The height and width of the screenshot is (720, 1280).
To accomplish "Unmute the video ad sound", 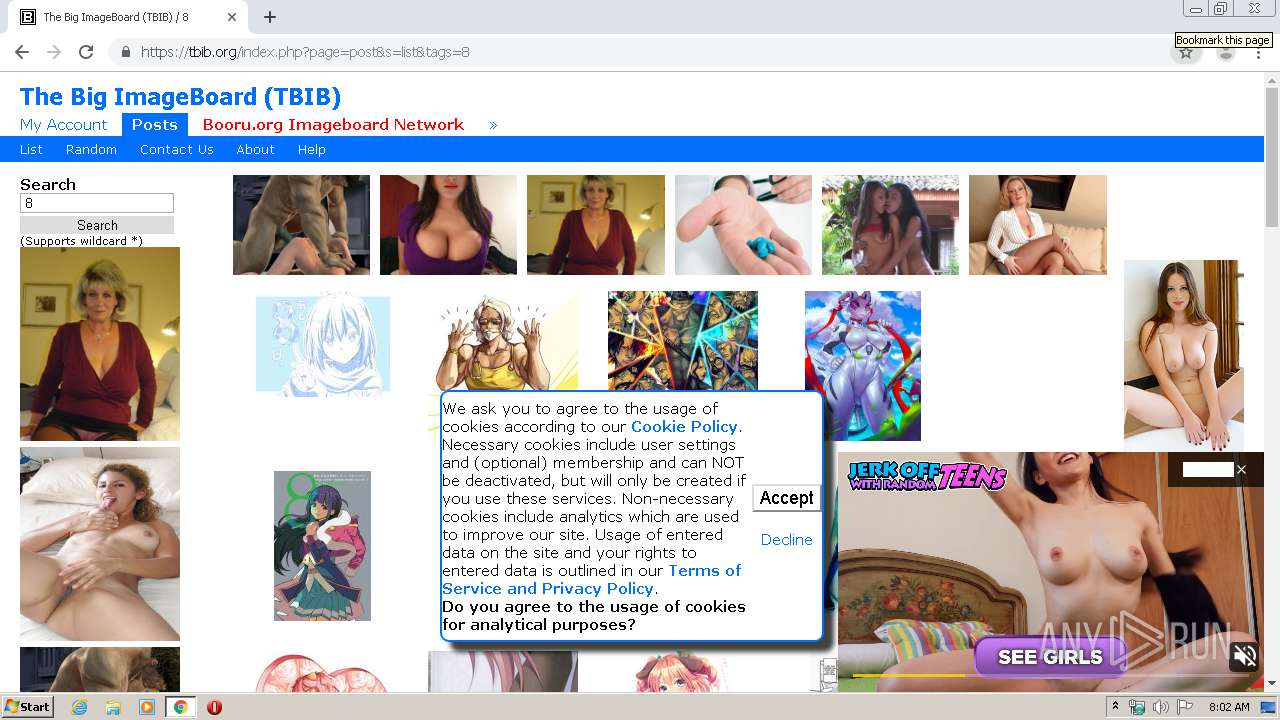I will 1245,656.
